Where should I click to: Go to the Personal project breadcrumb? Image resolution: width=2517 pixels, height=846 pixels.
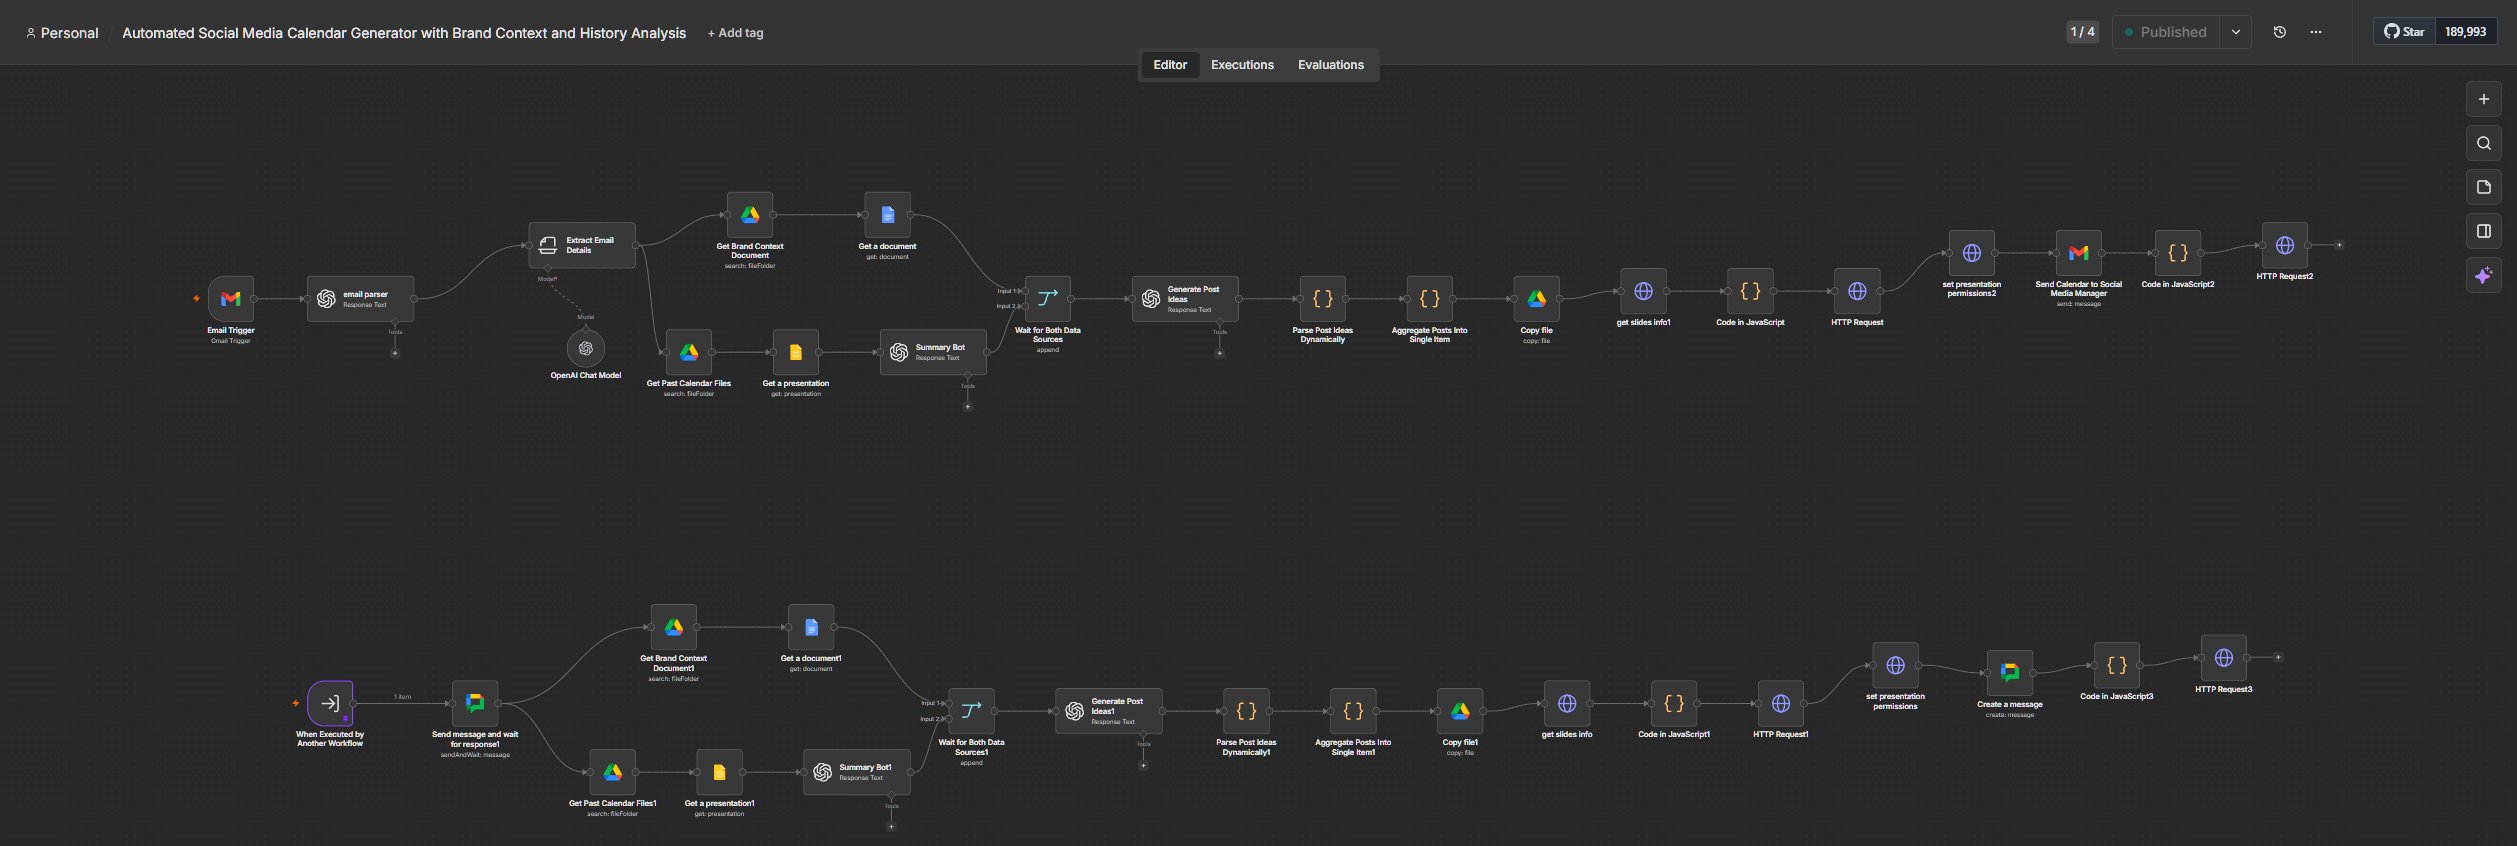tap(62, 33)
